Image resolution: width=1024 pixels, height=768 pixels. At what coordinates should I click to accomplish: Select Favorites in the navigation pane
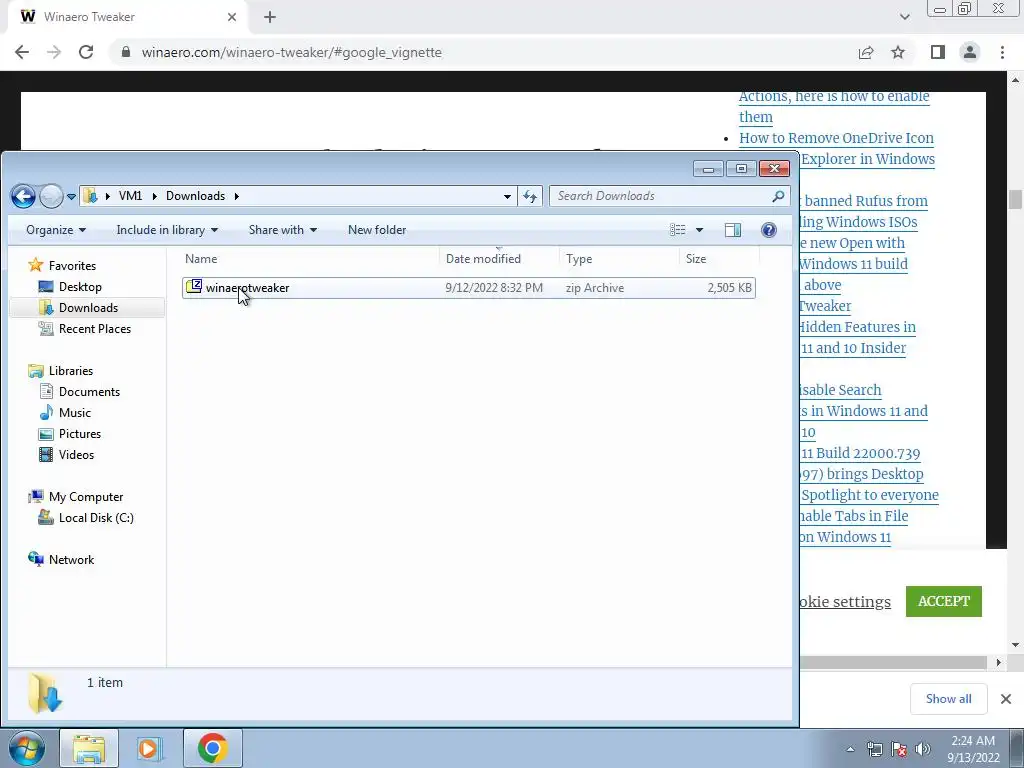point(72,266)
